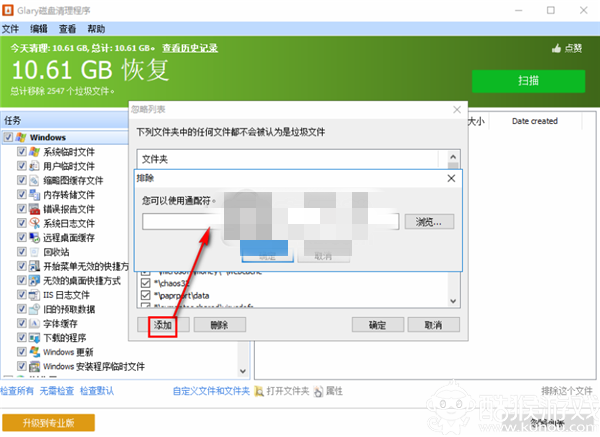Click the 系统日志文件 icon
600x437 pixels.
tap(34, 223)
